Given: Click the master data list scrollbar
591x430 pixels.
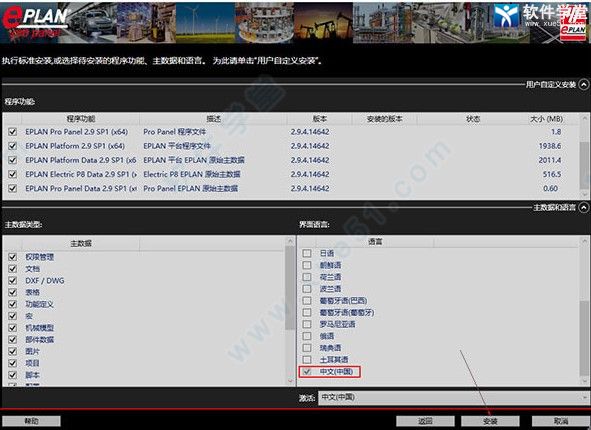Looking at the screenshot, I should pyautogui.click(x=290, y=288).
